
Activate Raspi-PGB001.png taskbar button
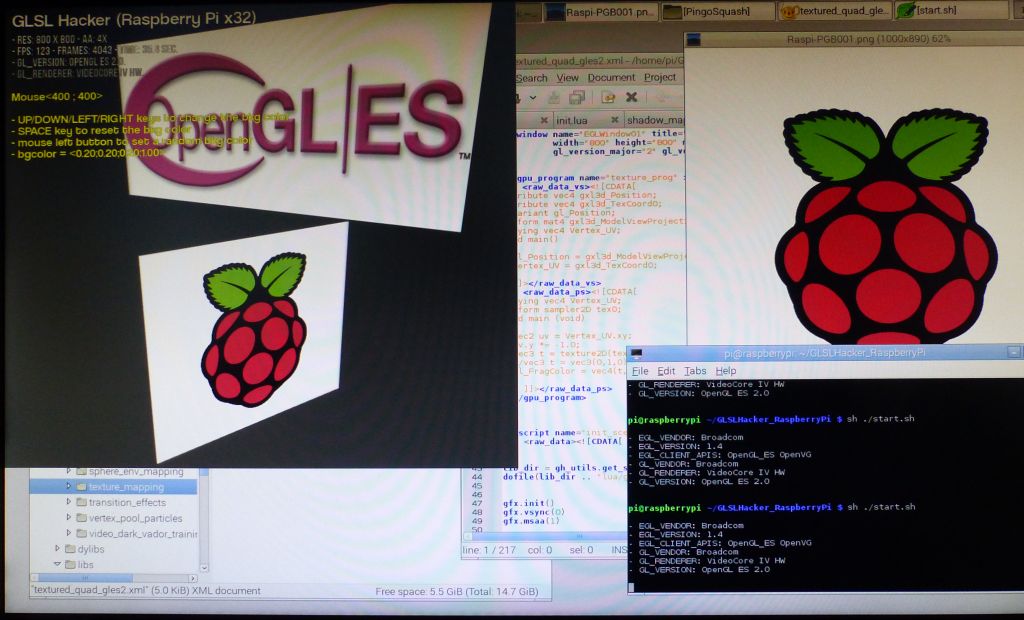[x=601, y=11]
